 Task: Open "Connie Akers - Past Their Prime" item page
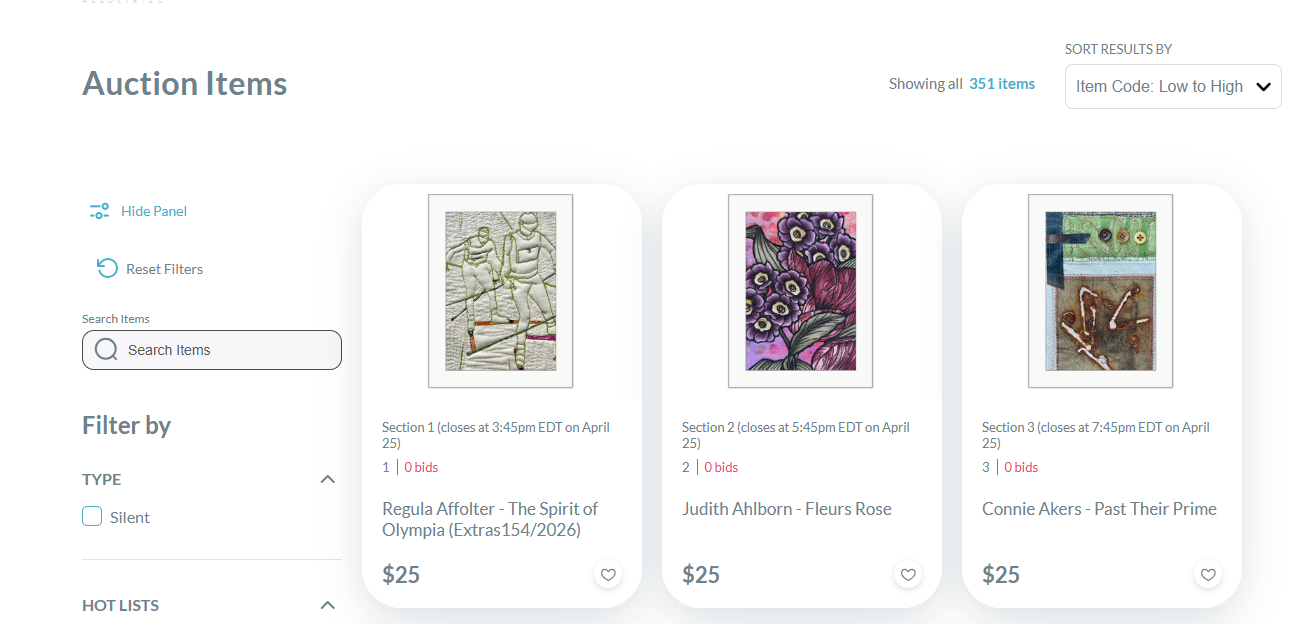1099,508
